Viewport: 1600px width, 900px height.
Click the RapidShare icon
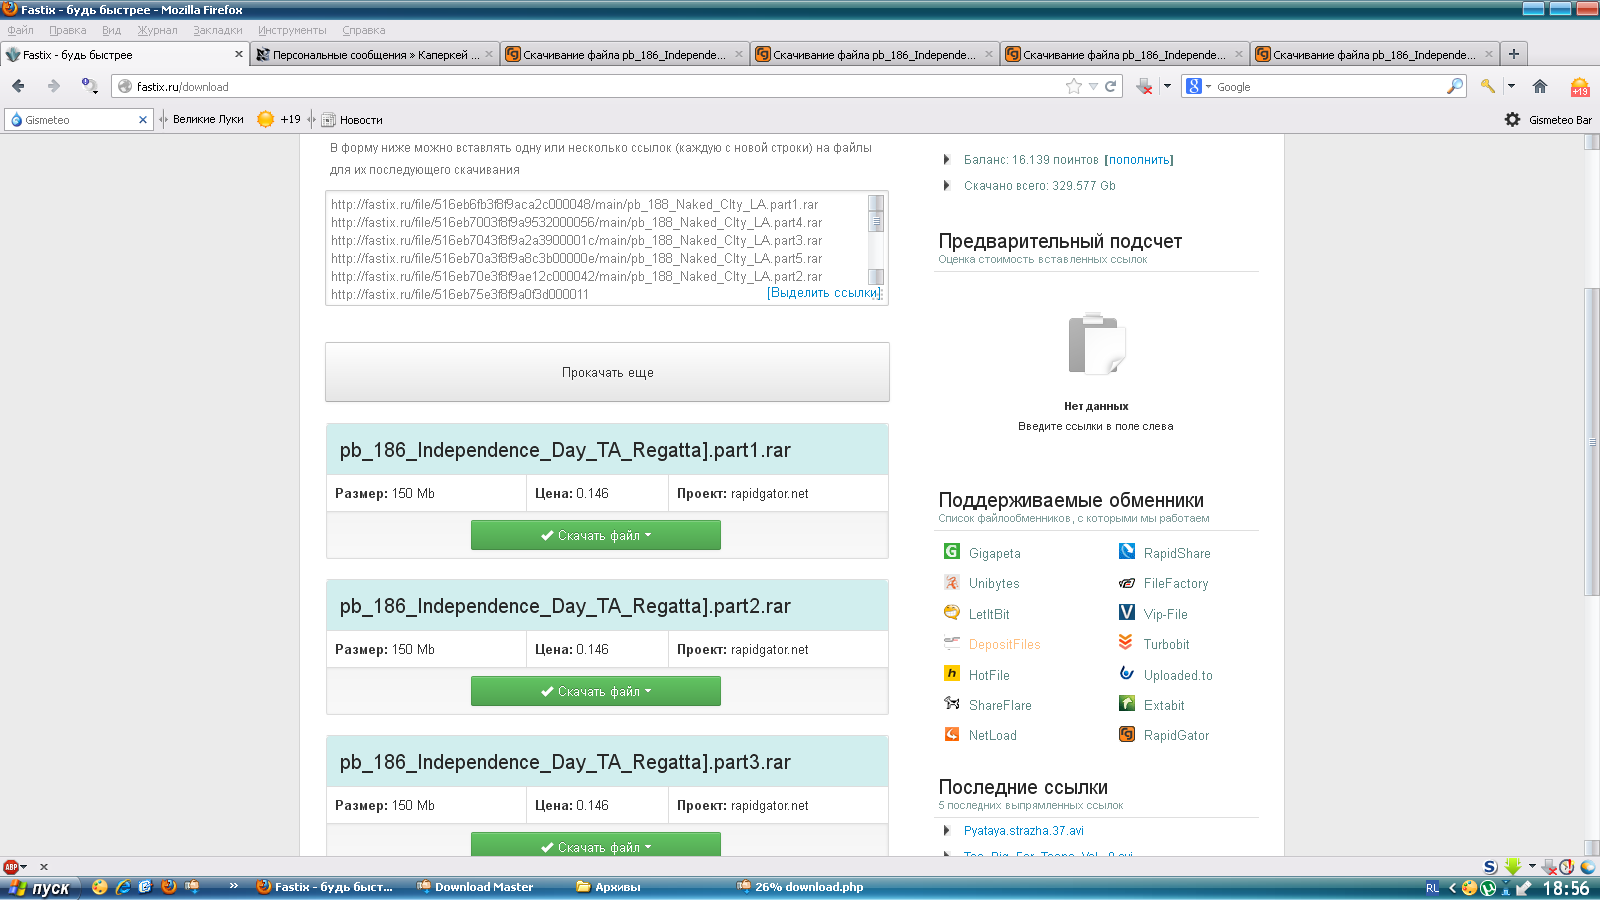coord(1127,552)
